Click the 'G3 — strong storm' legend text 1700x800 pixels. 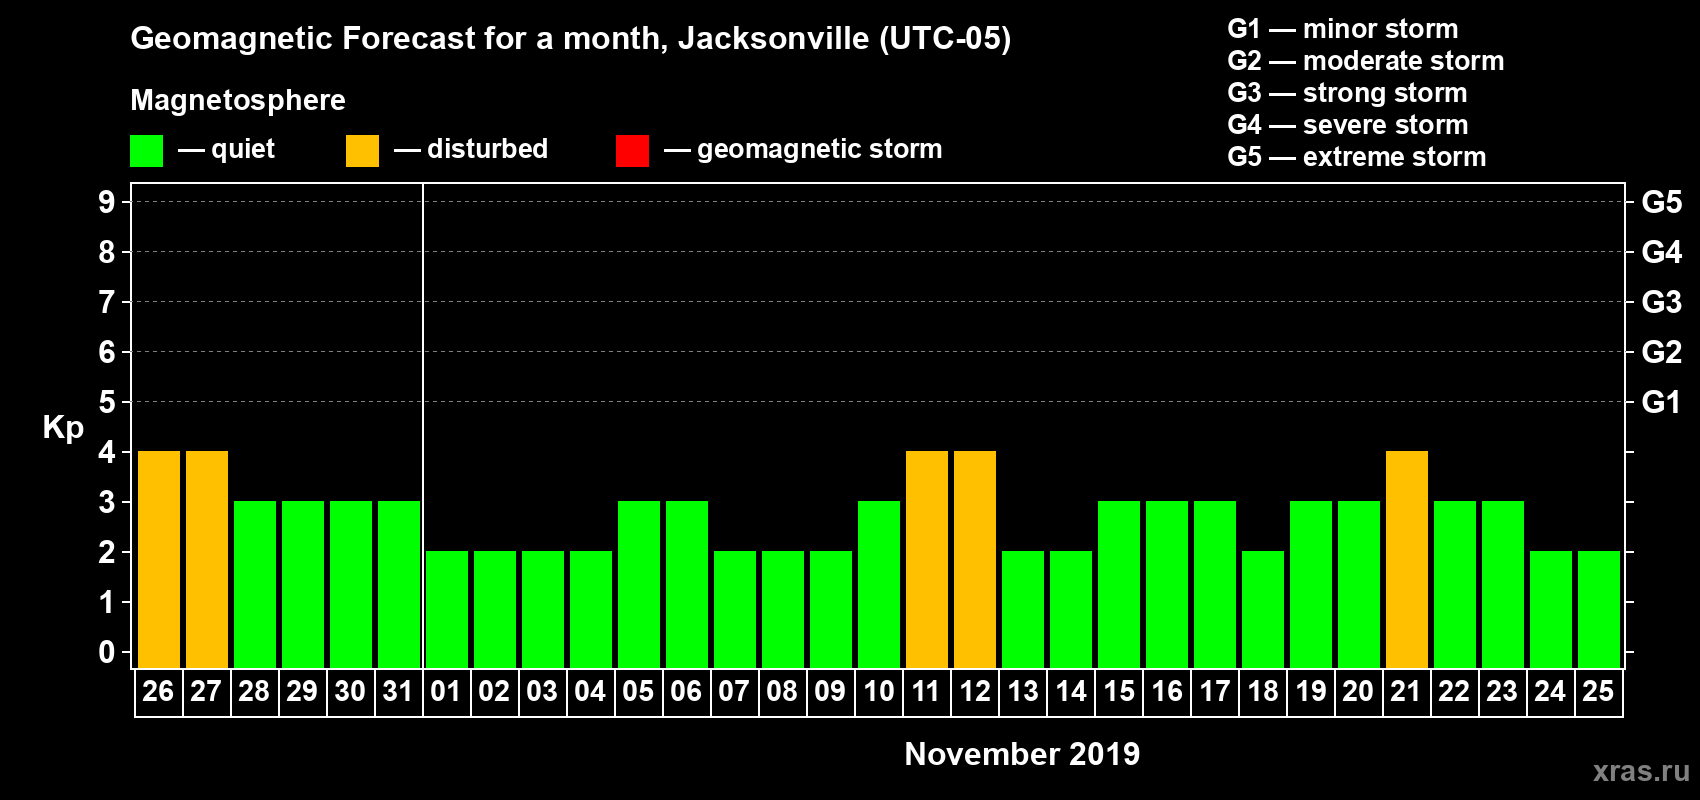point(1347,93)
